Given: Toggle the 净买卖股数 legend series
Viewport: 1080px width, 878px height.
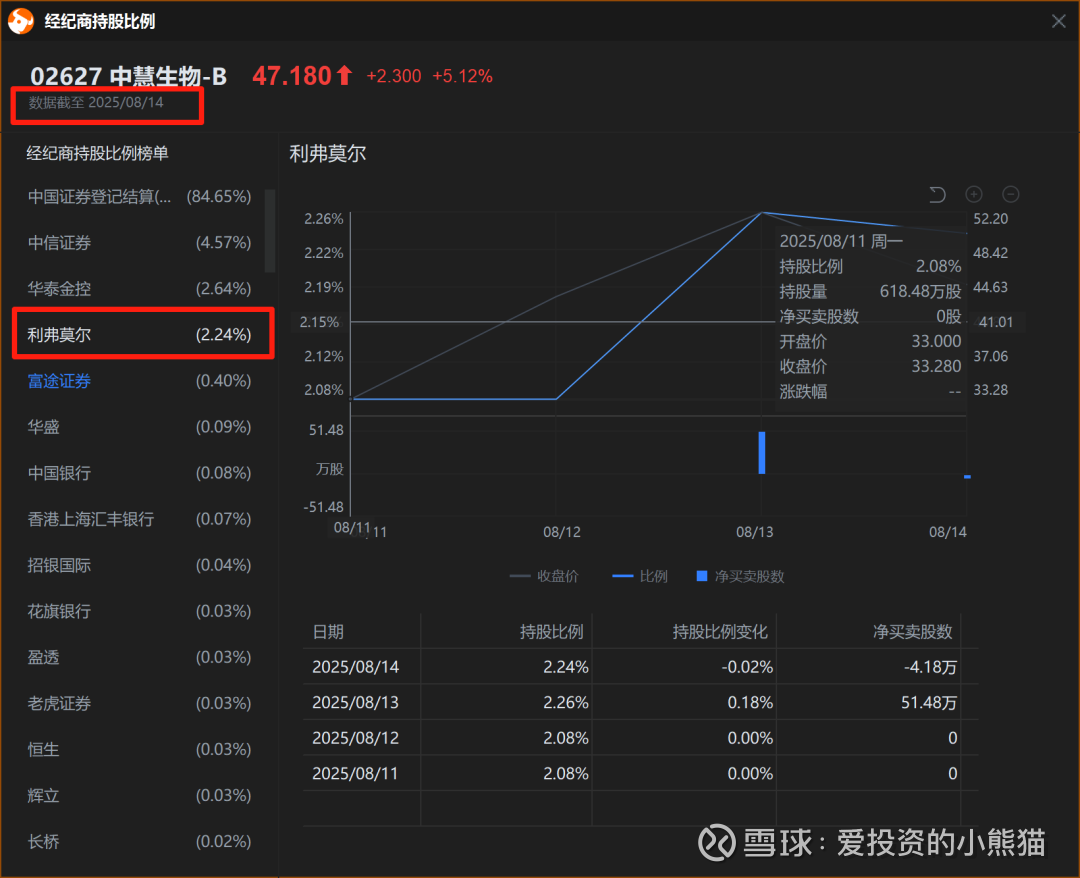Looking at the screenshot, I should (741, 576).
